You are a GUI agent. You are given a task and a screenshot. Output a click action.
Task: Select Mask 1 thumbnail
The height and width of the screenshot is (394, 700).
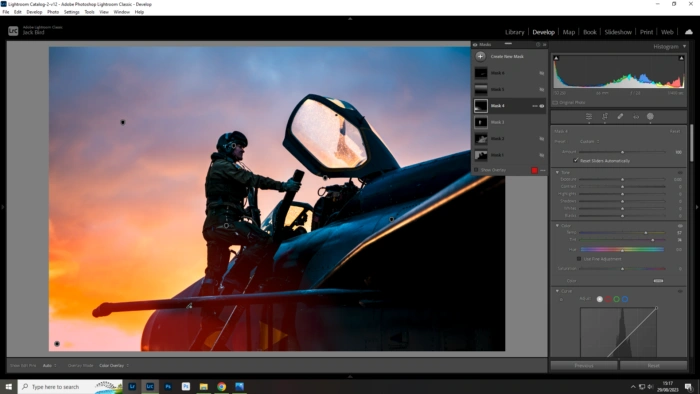tap(481, 155)
